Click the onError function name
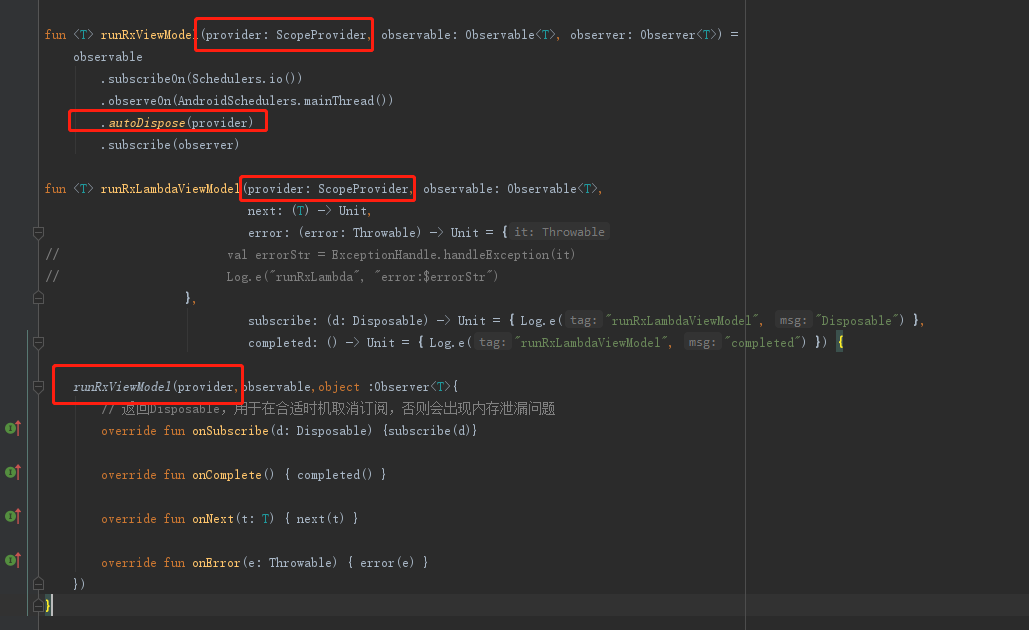This screenshot has height=630, width=1029. coord(216,562)
